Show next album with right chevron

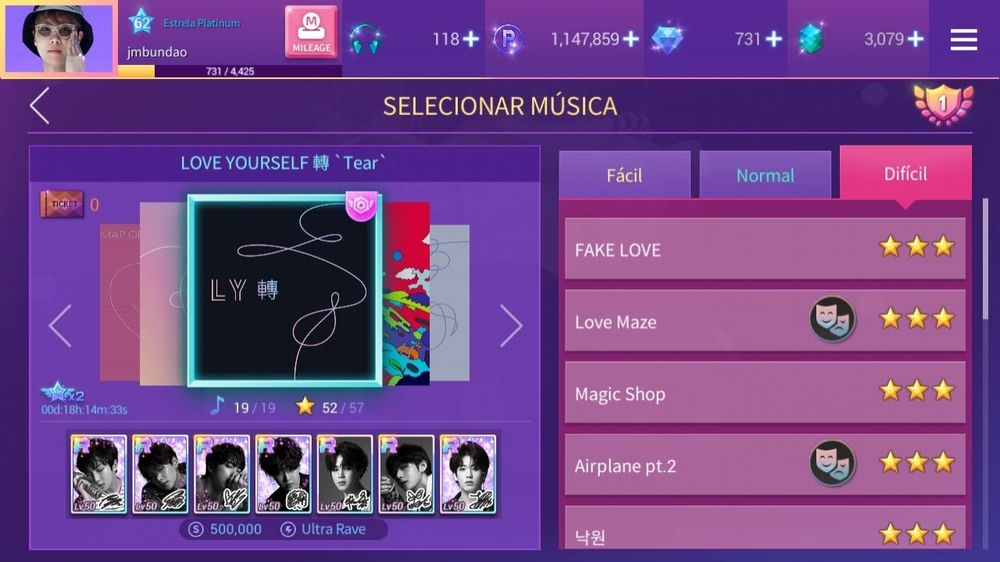511,326
